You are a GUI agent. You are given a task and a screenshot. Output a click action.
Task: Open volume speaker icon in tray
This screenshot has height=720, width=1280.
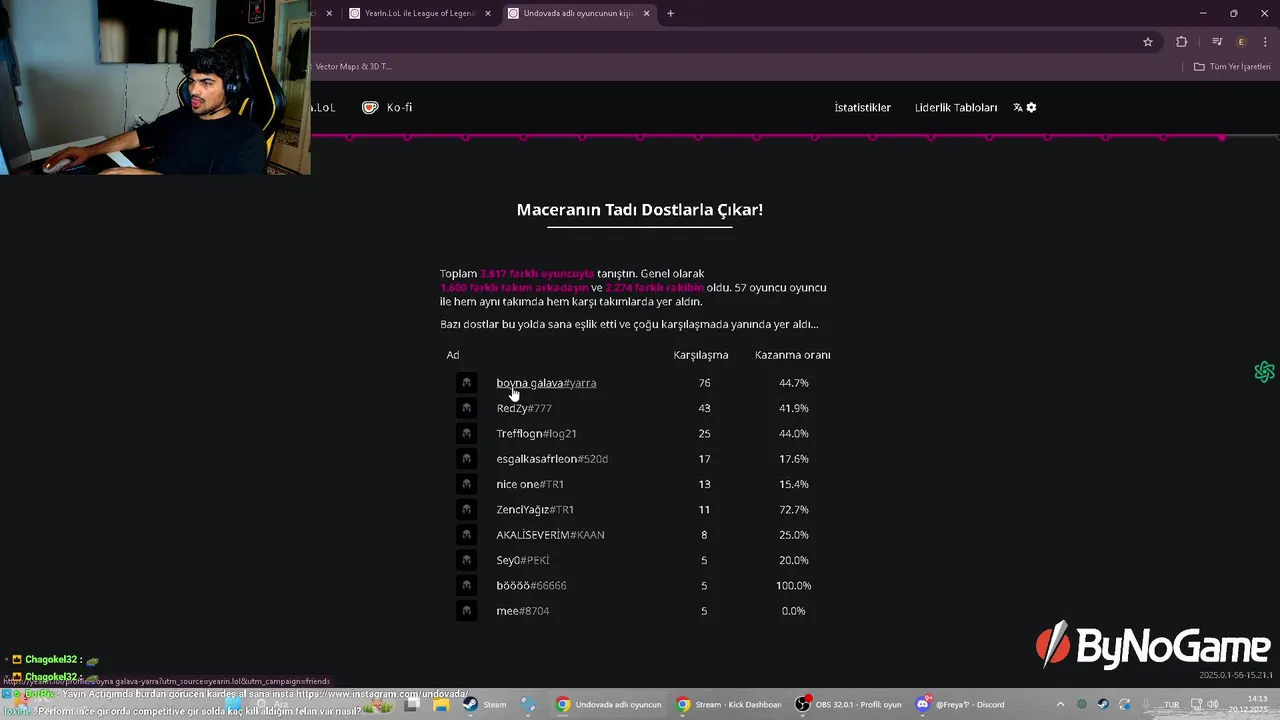click(1212, 704)
